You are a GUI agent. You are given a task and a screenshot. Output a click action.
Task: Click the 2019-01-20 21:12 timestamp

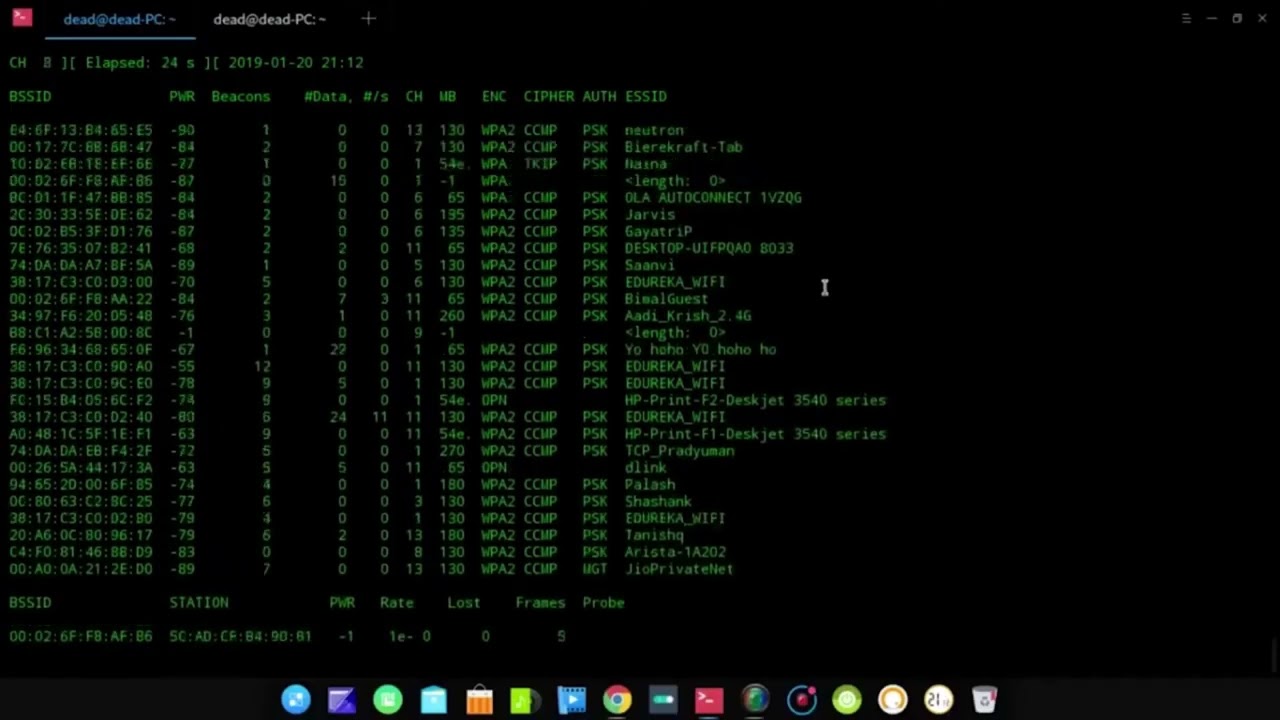tap(296, 62)
